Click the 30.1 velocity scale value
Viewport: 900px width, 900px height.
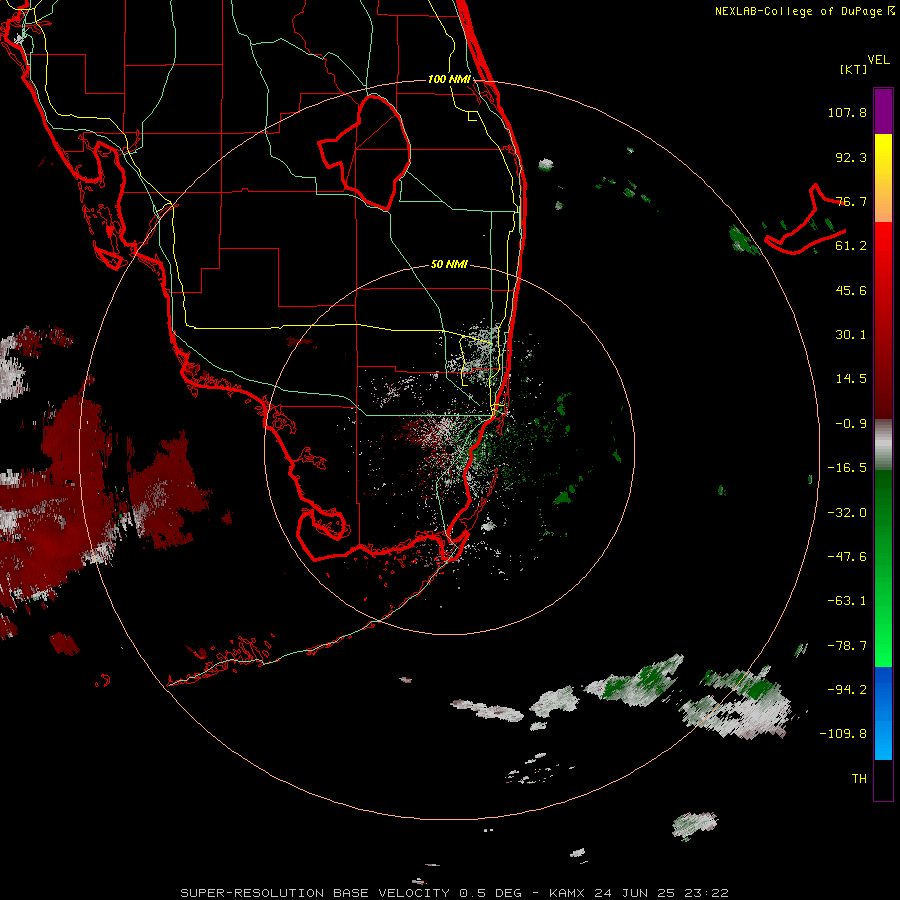pyautogui.click(x=851, y=335)
